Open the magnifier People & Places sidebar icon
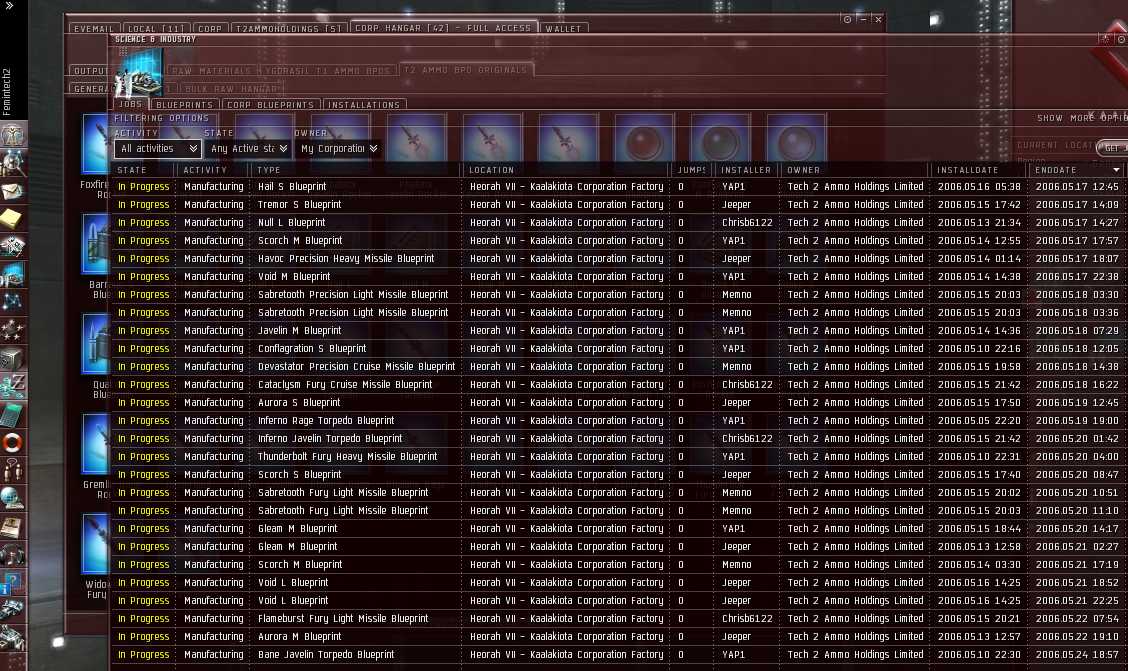1128x671 pixels. pos(13,163)
